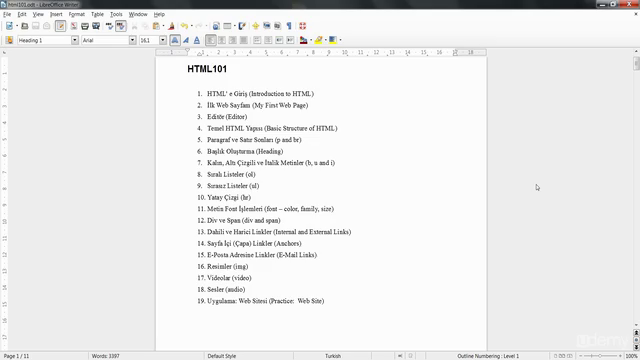
Task: Open the Table menu
Action: [97, 14]
